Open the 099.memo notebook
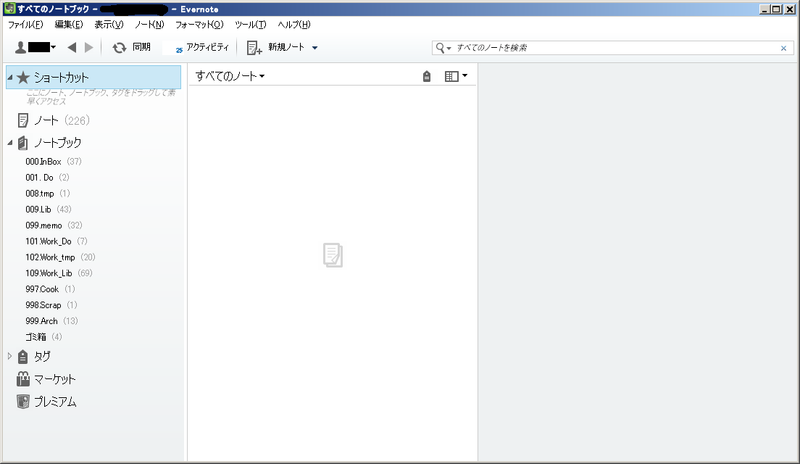Viewport: 800px width, 464px height. point(54,225)
